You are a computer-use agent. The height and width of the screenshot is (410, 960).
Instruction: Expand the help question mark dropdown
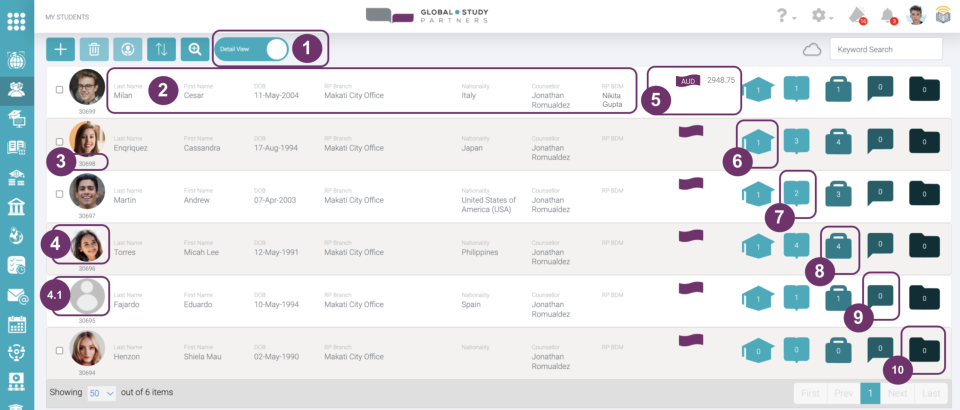(x=785, y=15)
